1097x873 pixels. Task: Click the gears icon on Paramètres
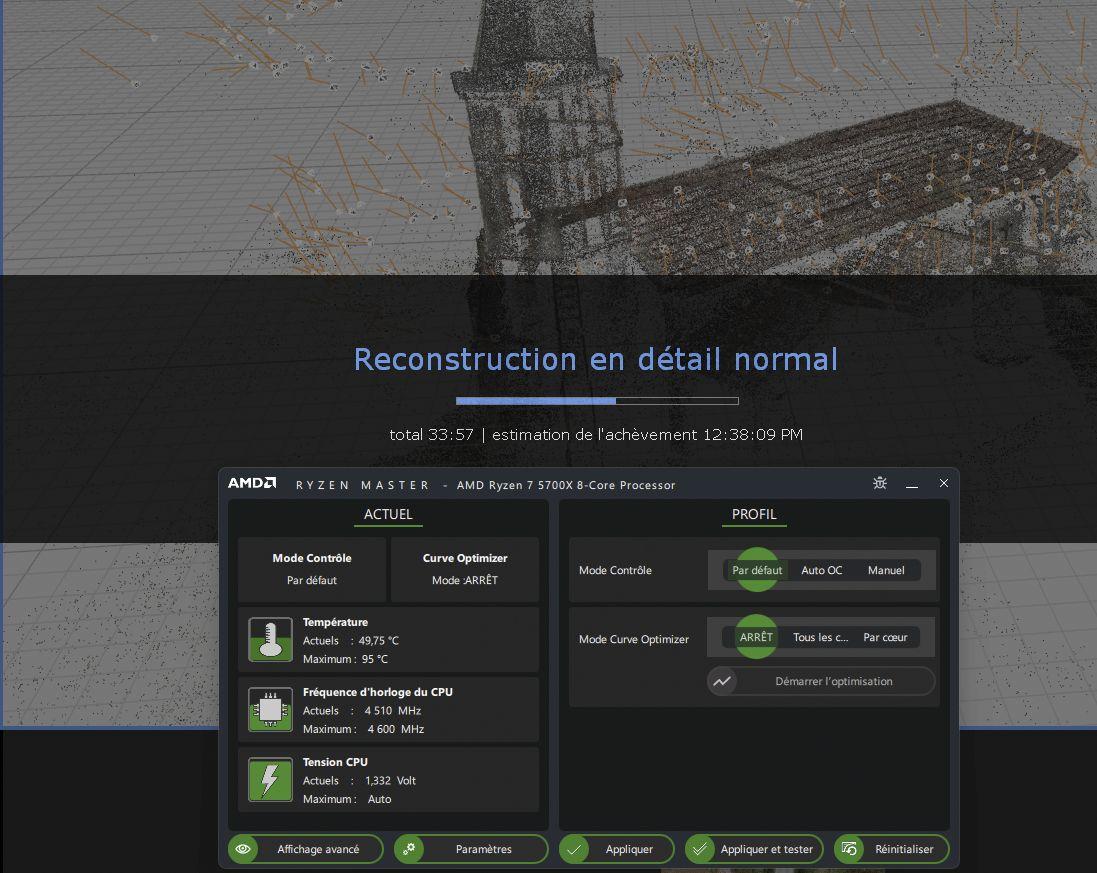point(409,849)
